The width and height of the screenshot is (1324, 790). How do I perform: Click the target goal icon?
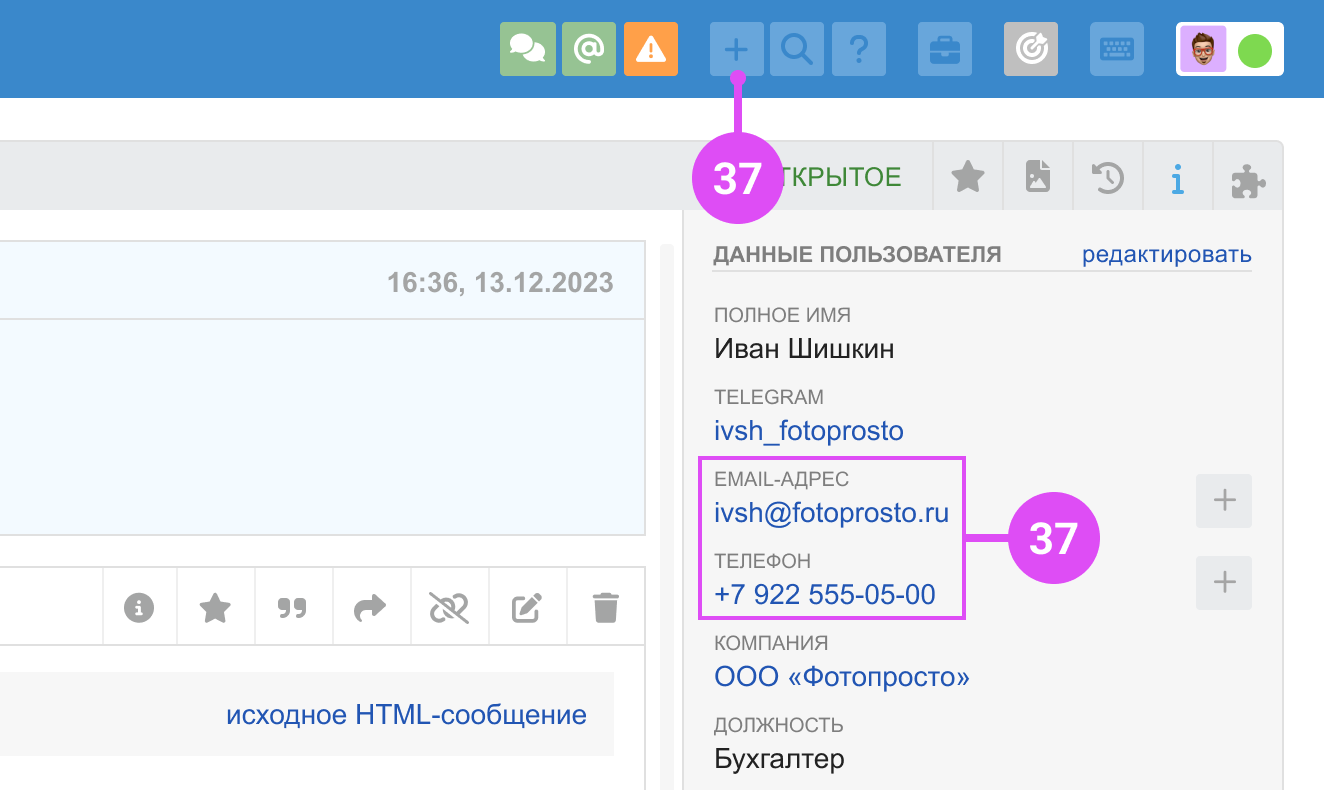(1031, 49)
